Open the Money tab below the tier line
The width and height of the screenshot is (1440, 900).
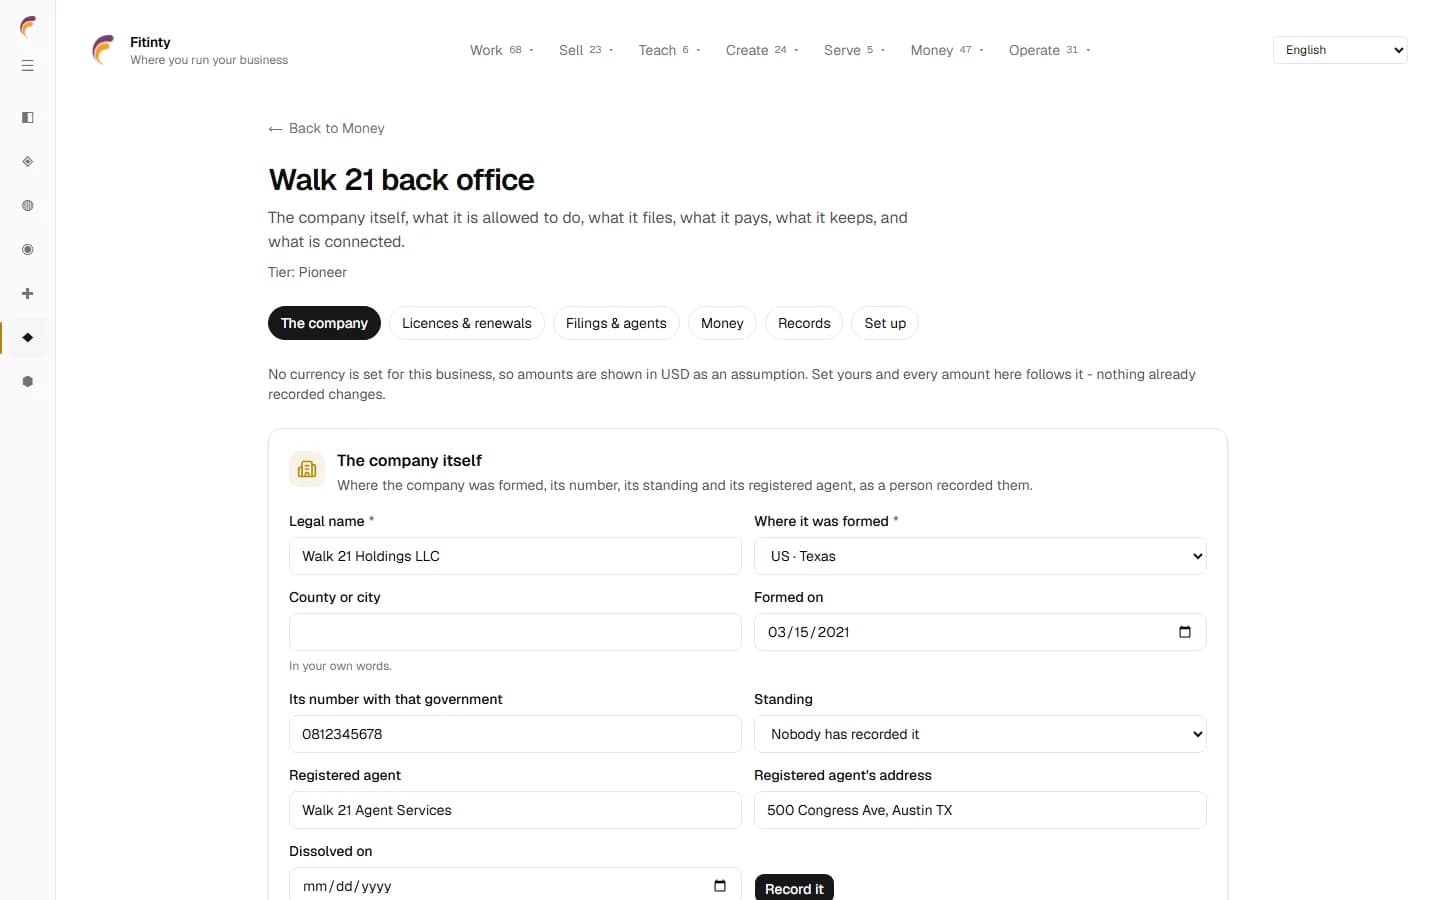pyautogui.click(x=722, y=323)
